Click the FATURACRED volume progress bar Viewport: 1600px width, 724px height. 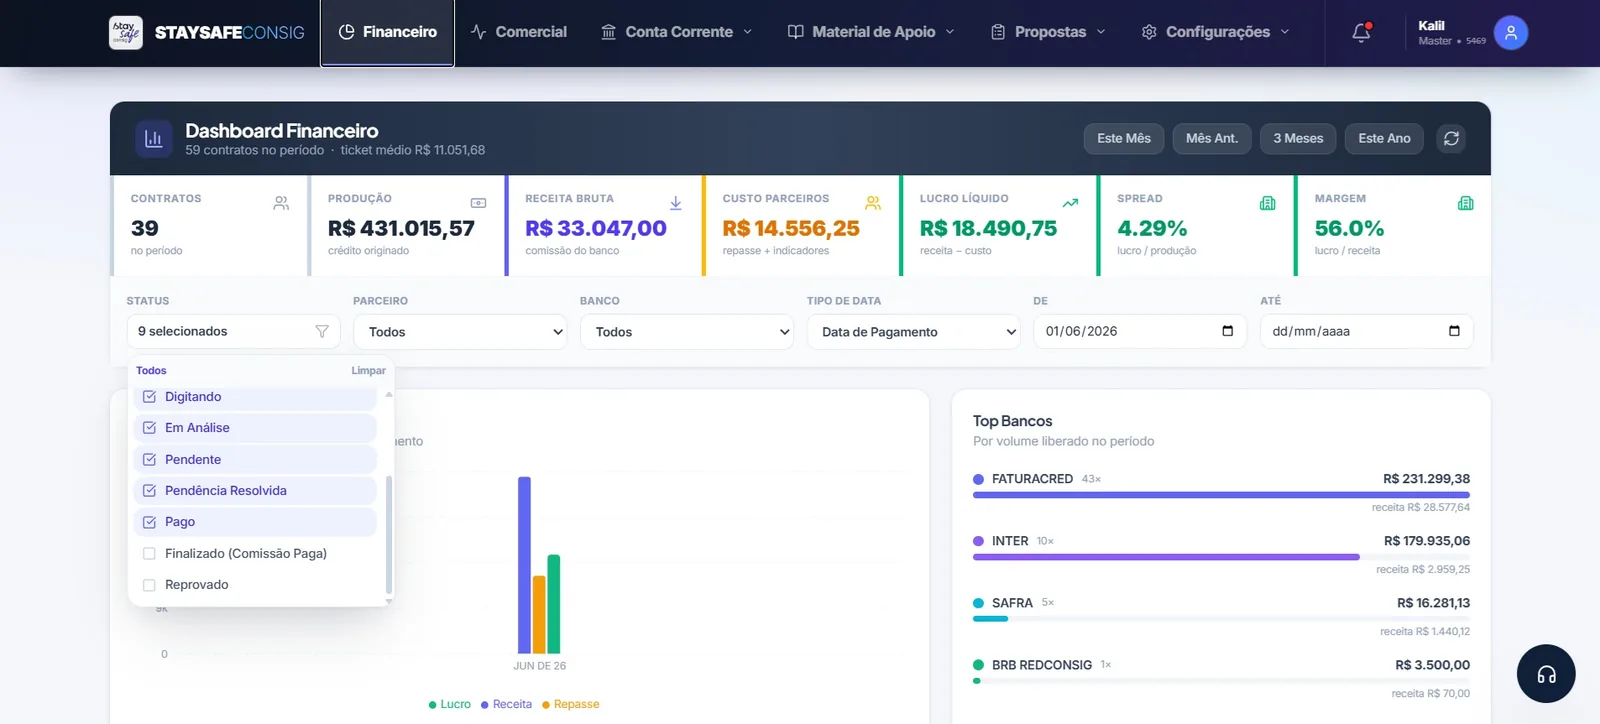[x=1221, y=495]
